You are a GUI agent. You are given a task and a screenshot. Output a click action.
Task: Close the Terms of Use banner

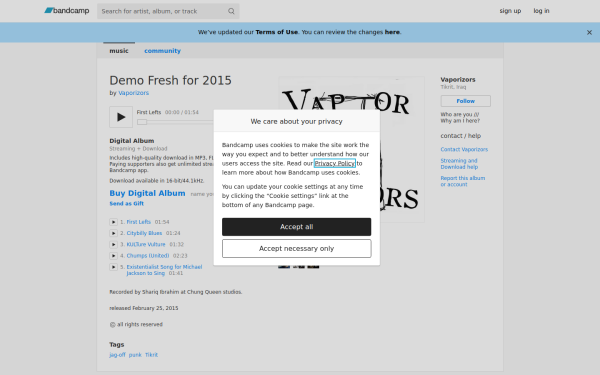589,33
